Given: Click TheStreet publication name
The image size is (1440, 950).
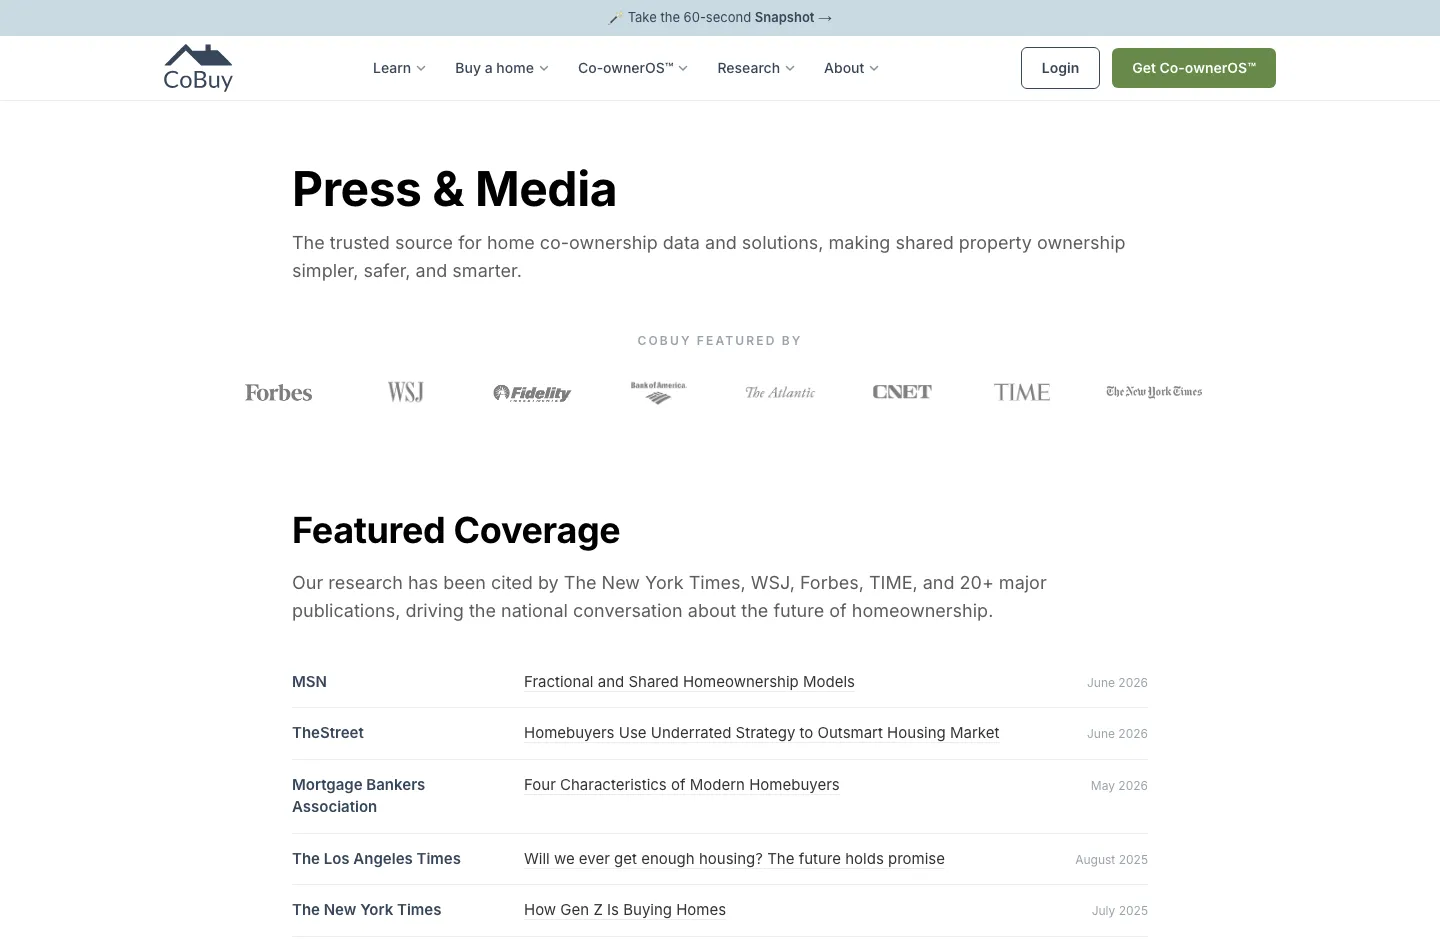Looking at the screenshot, I should 328,733.
